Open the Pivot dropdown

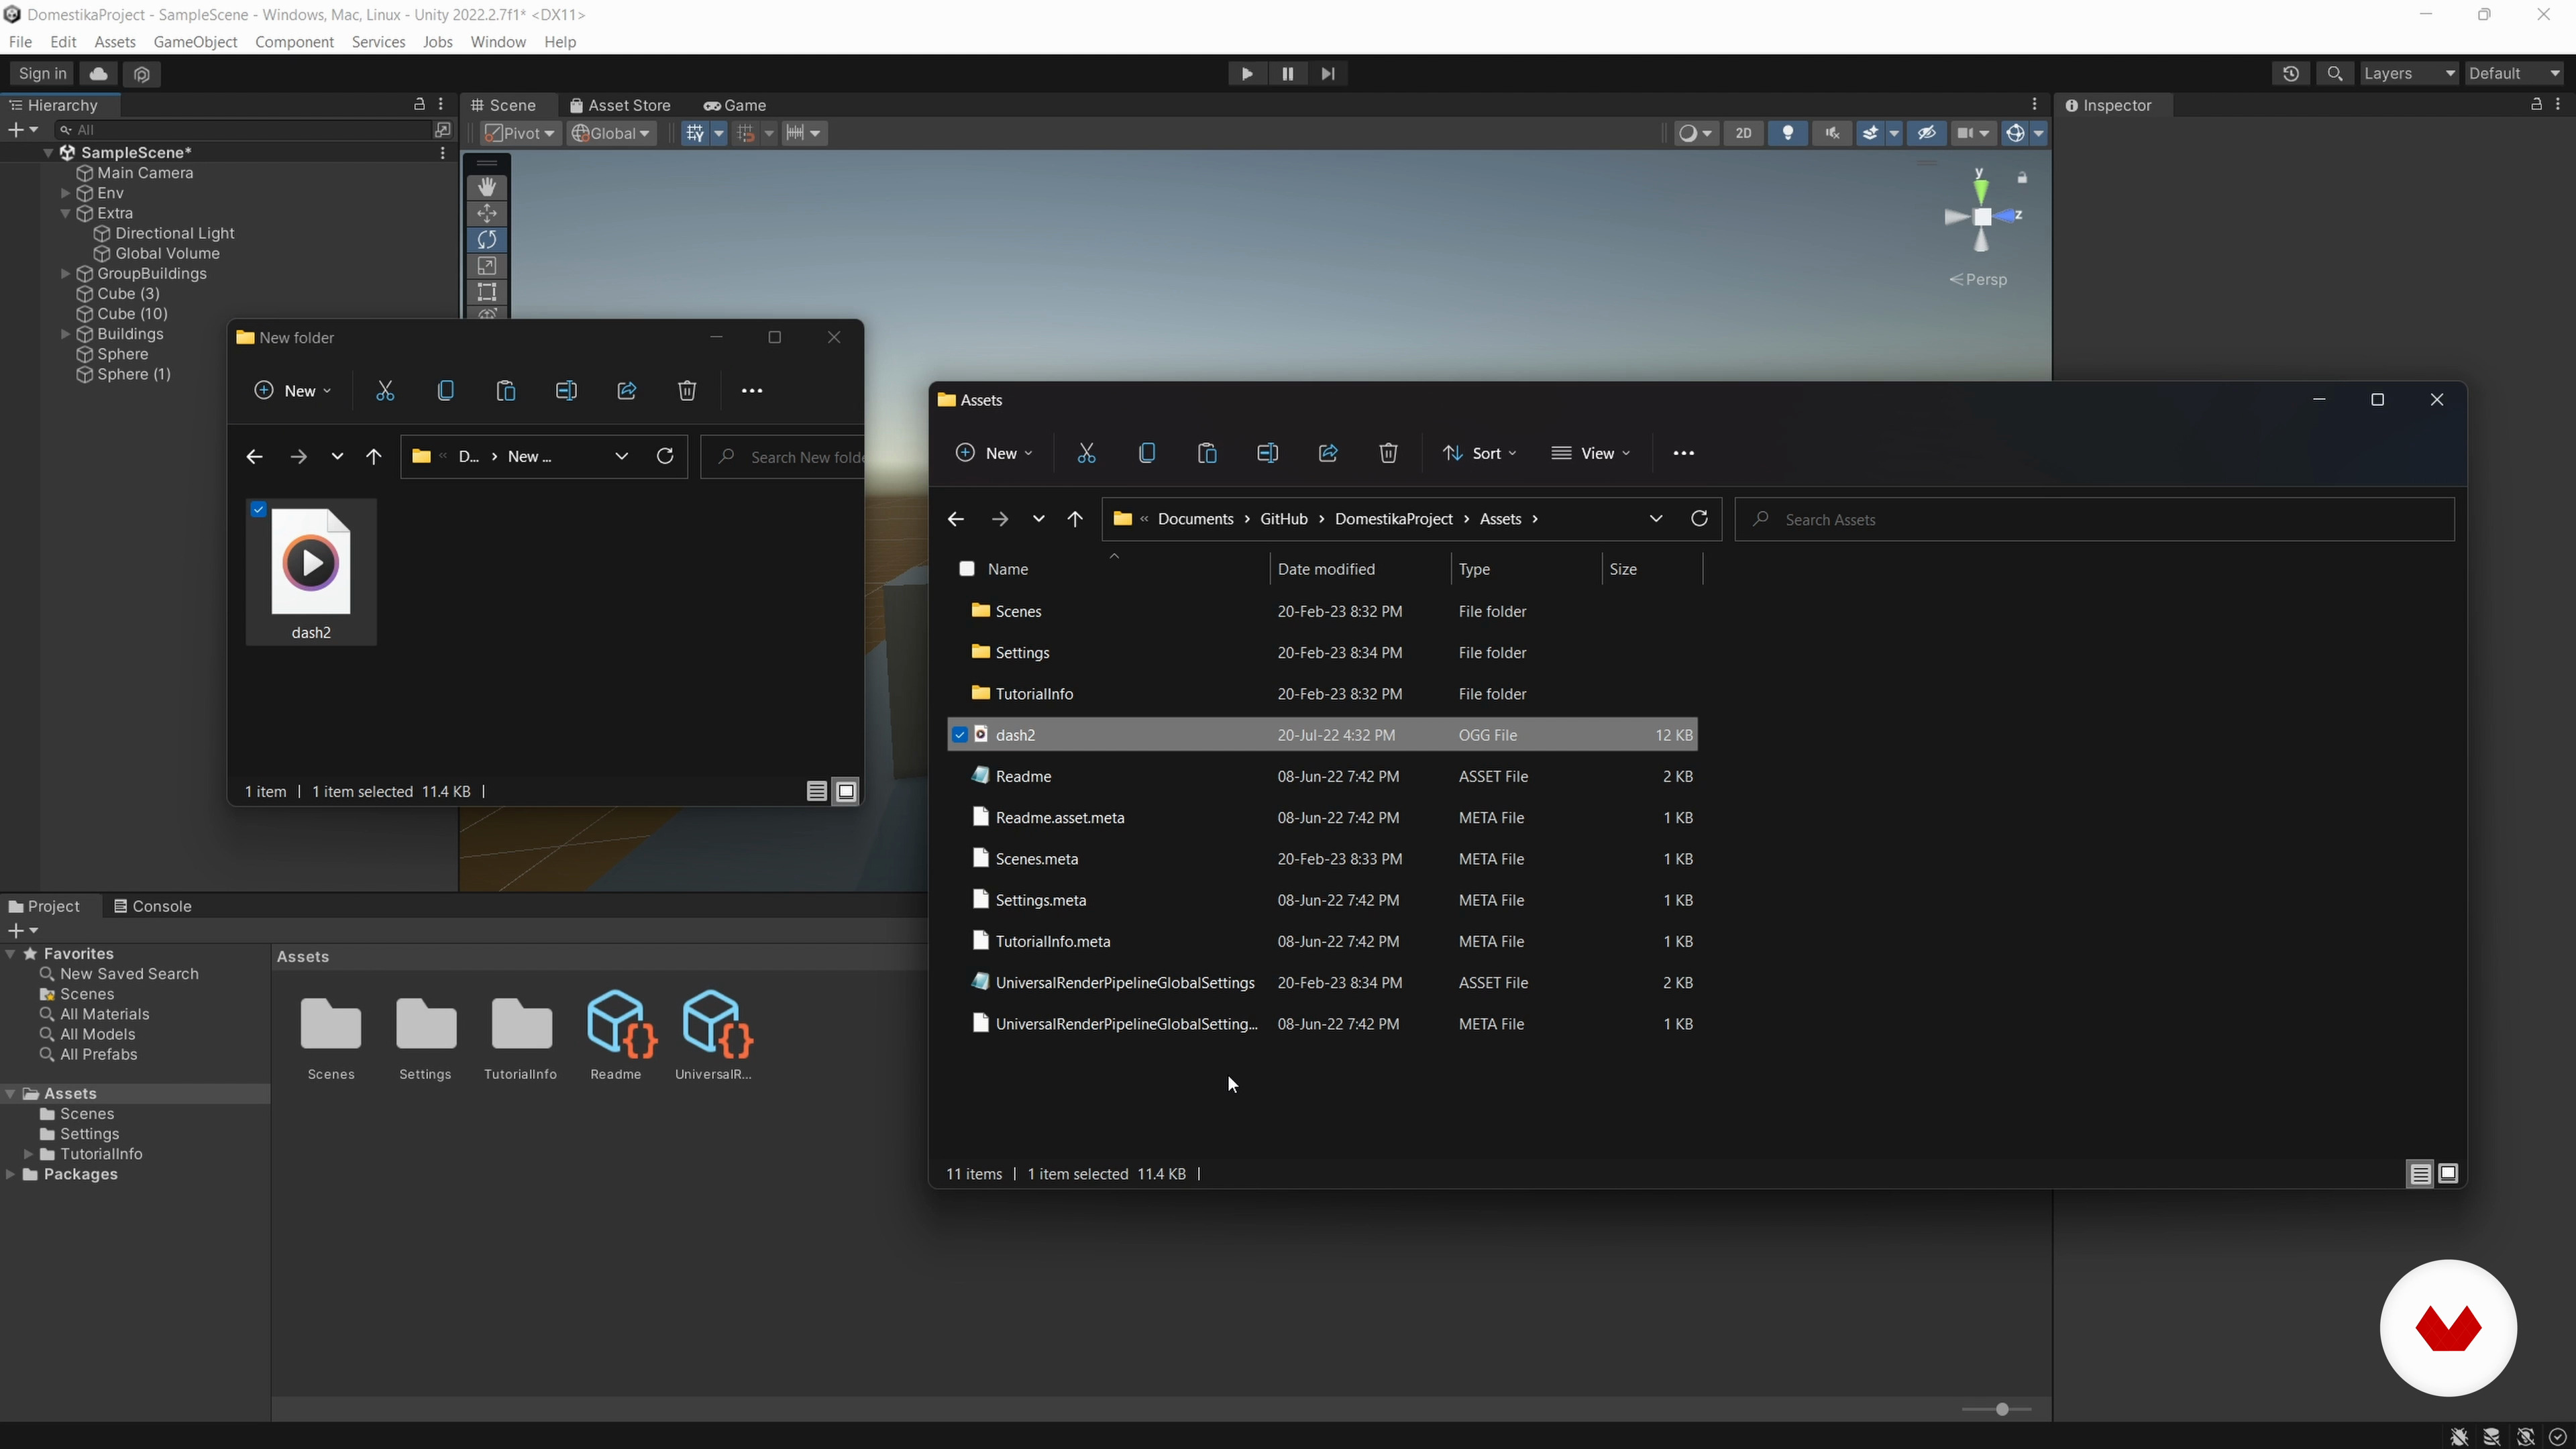click(520, 133)
